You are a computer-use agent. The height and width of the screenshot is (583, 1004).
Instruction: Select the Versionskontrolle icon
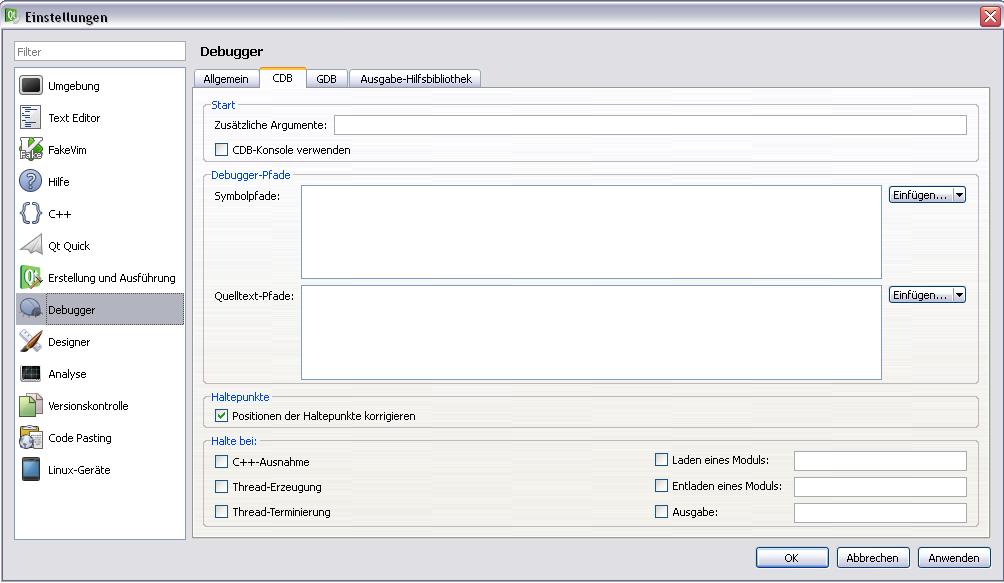coord(31,405)
